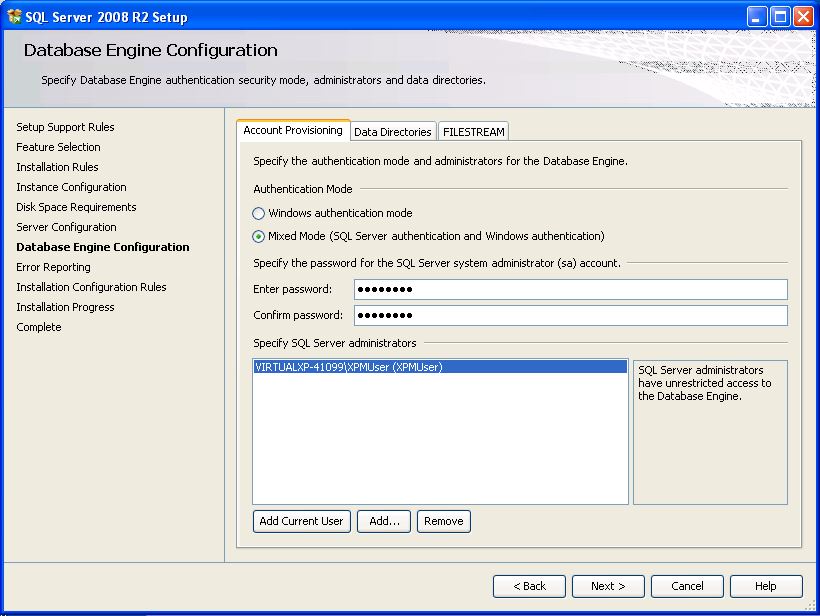Open Help for this setup page
Screen dimensions: 820x616
coord(766,586)
